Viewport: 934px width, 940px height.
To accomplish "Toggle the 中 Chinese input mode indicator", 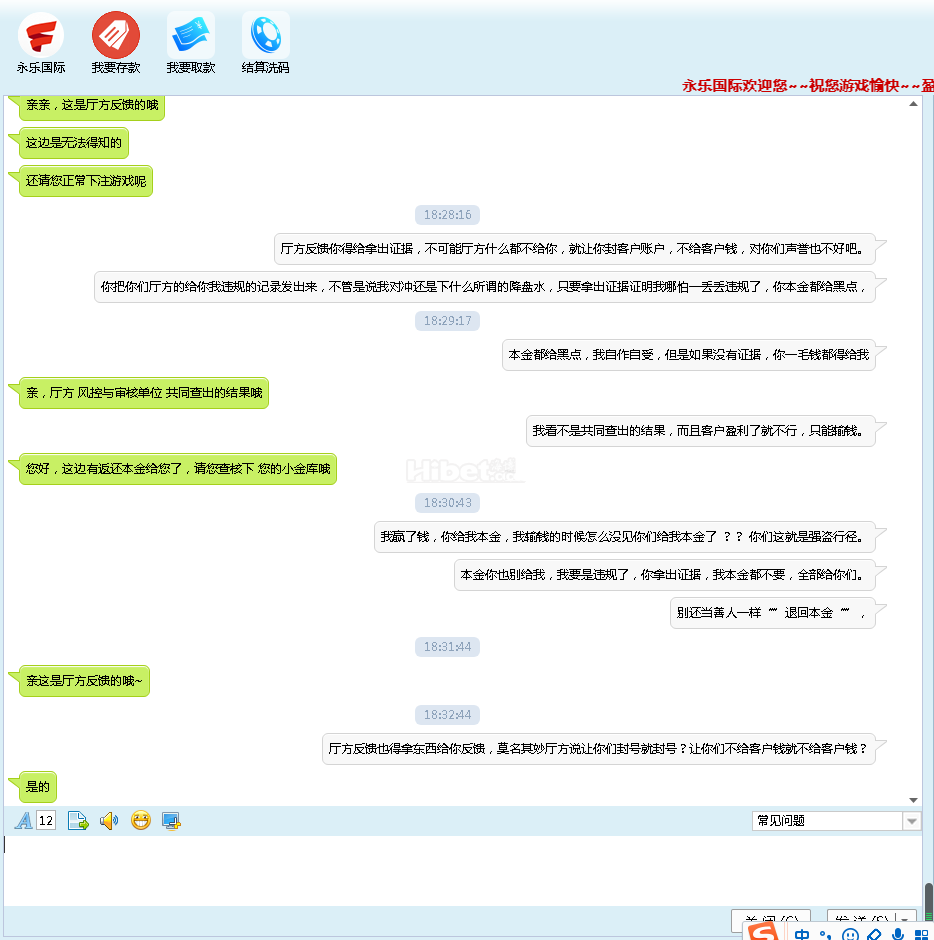I will [x=802, y=935].
